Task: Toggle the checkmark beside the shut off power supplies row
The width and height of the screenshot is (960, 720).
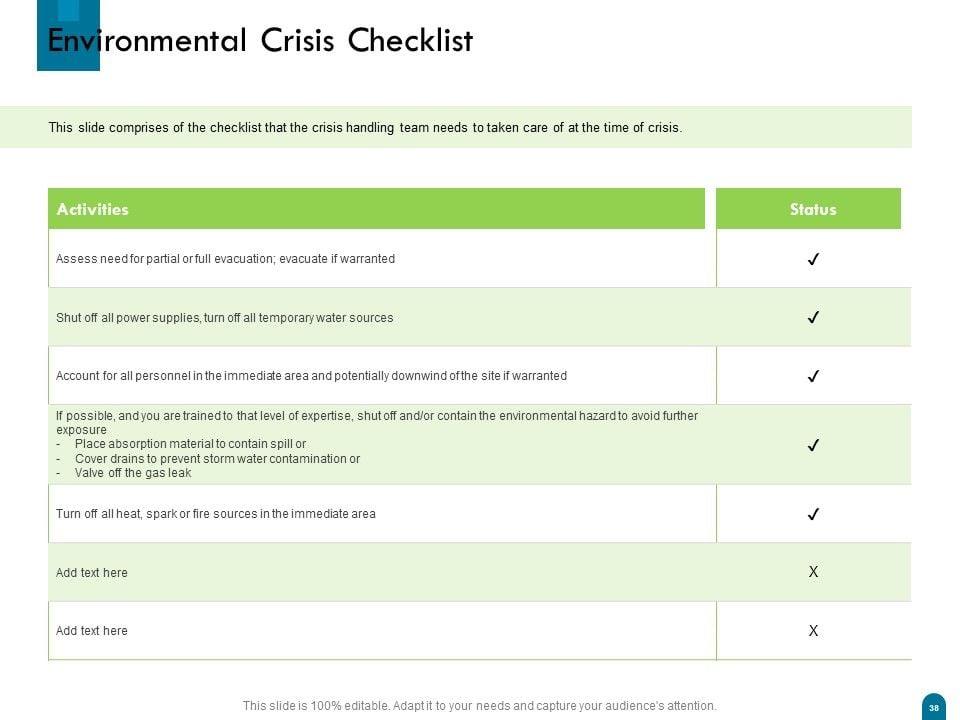Action: point(813,318)
